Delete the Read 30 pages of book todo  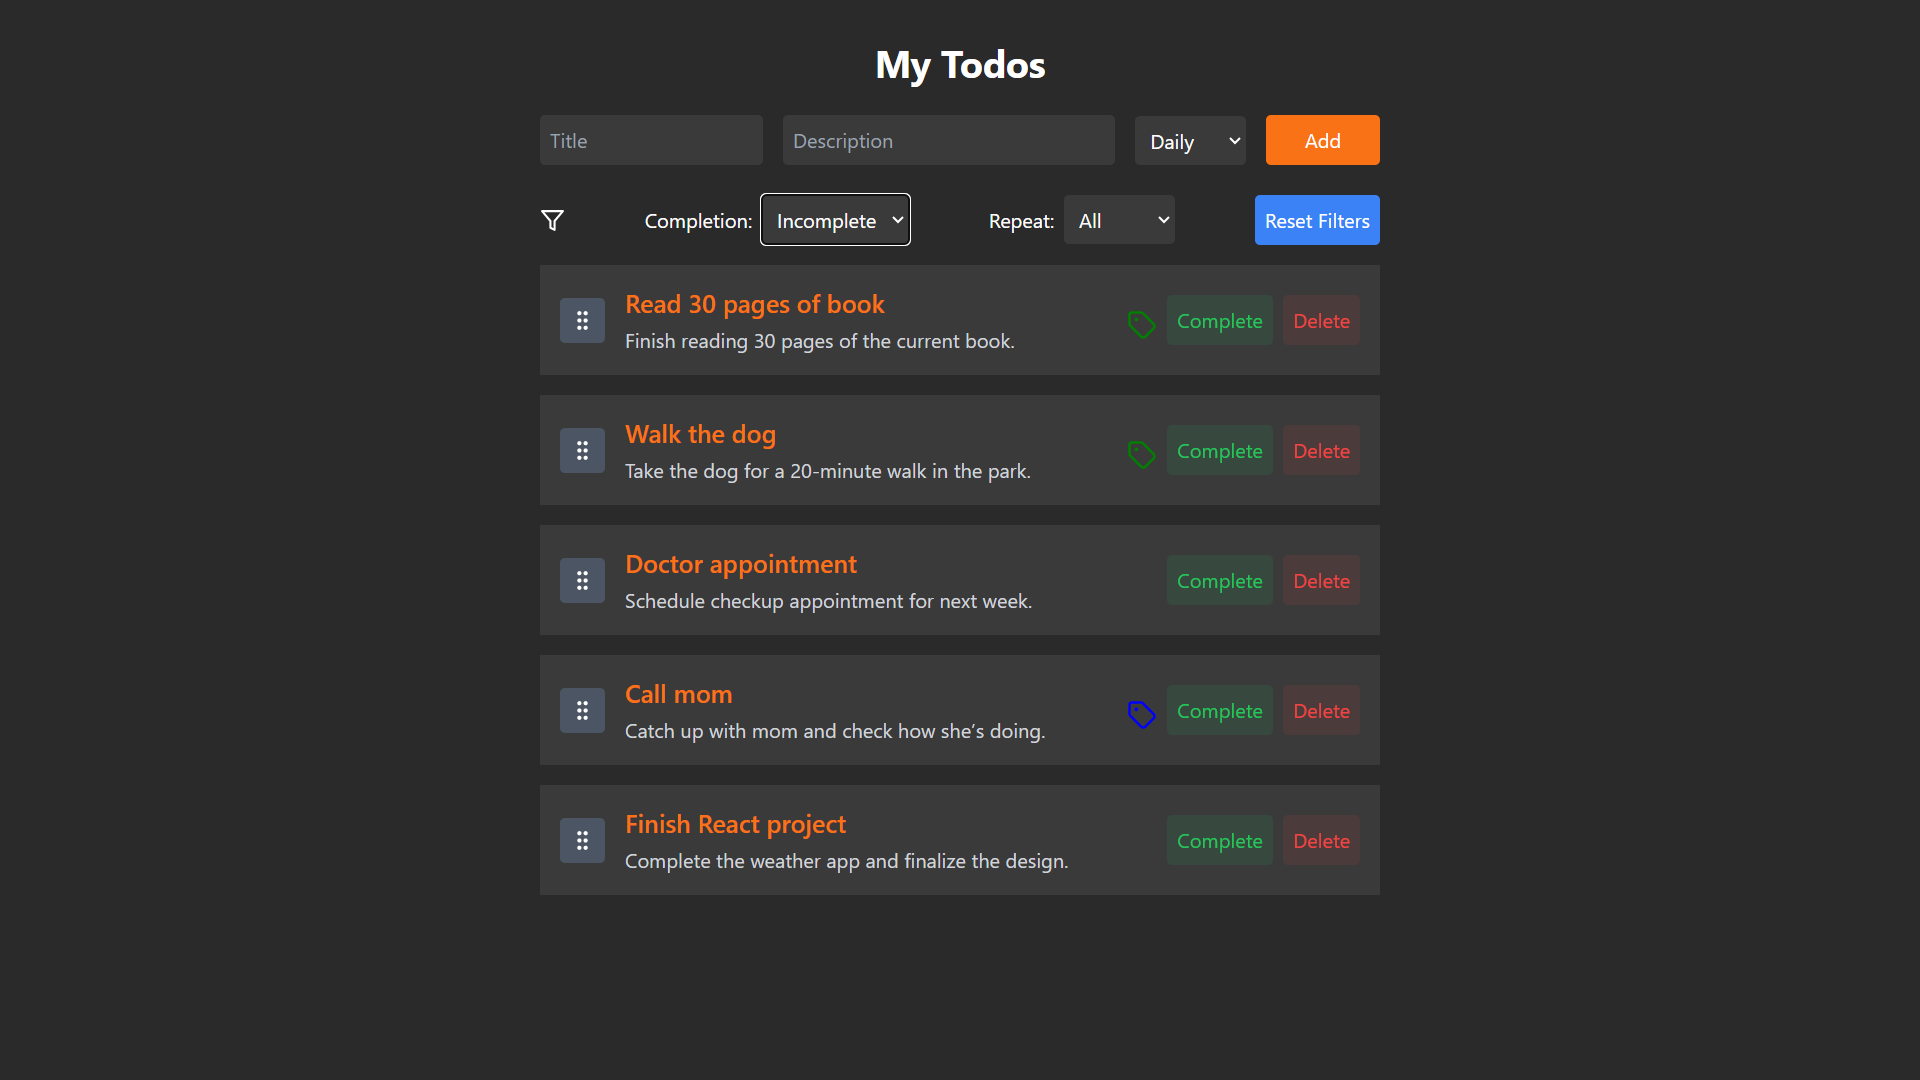click(x=1320, y=320)
